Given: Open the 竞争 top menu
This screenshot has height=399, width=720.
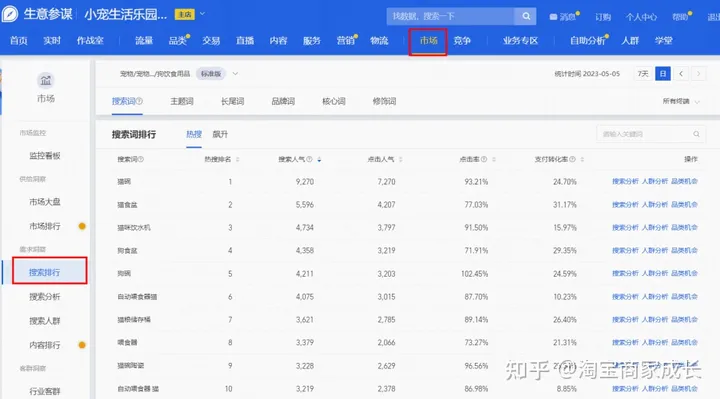Looking at the screenshot, I should click(462, 40).
